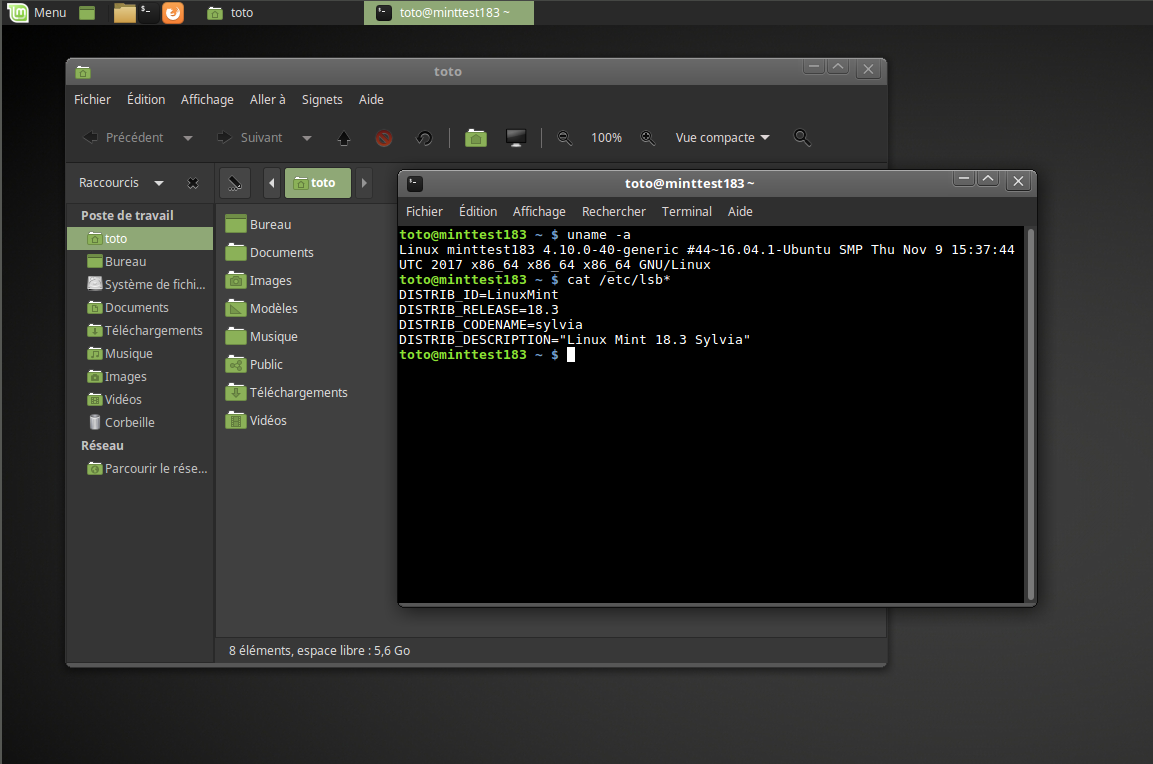Select Téléchargements in the sidebar
Image resolution: width=1153 pixels, height=764 pixels.
pyautogui.click(x=153, y=331)
